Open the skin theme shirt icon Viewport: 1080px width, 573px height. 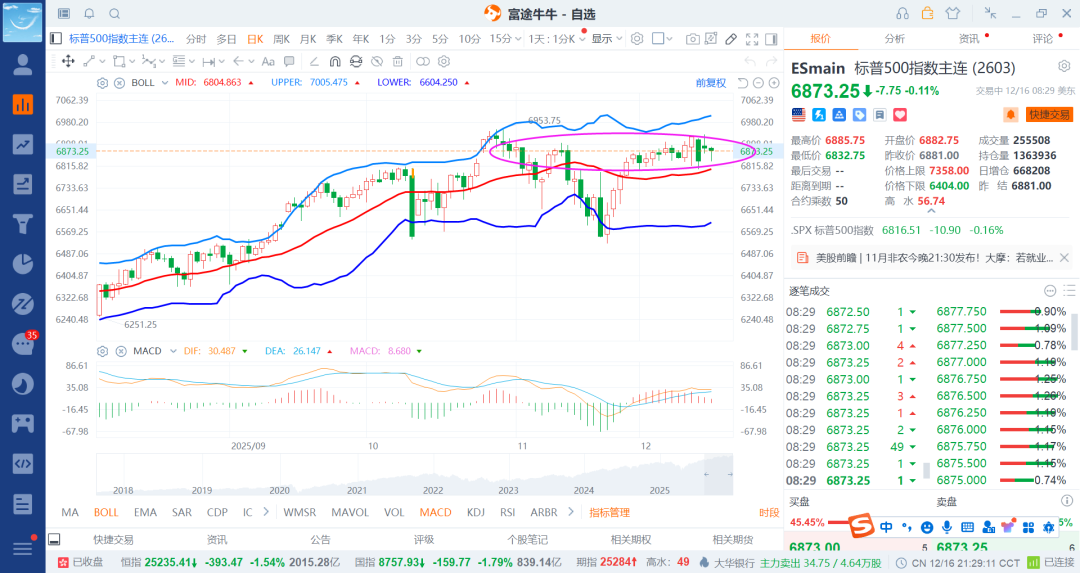[x=953, y=13]
